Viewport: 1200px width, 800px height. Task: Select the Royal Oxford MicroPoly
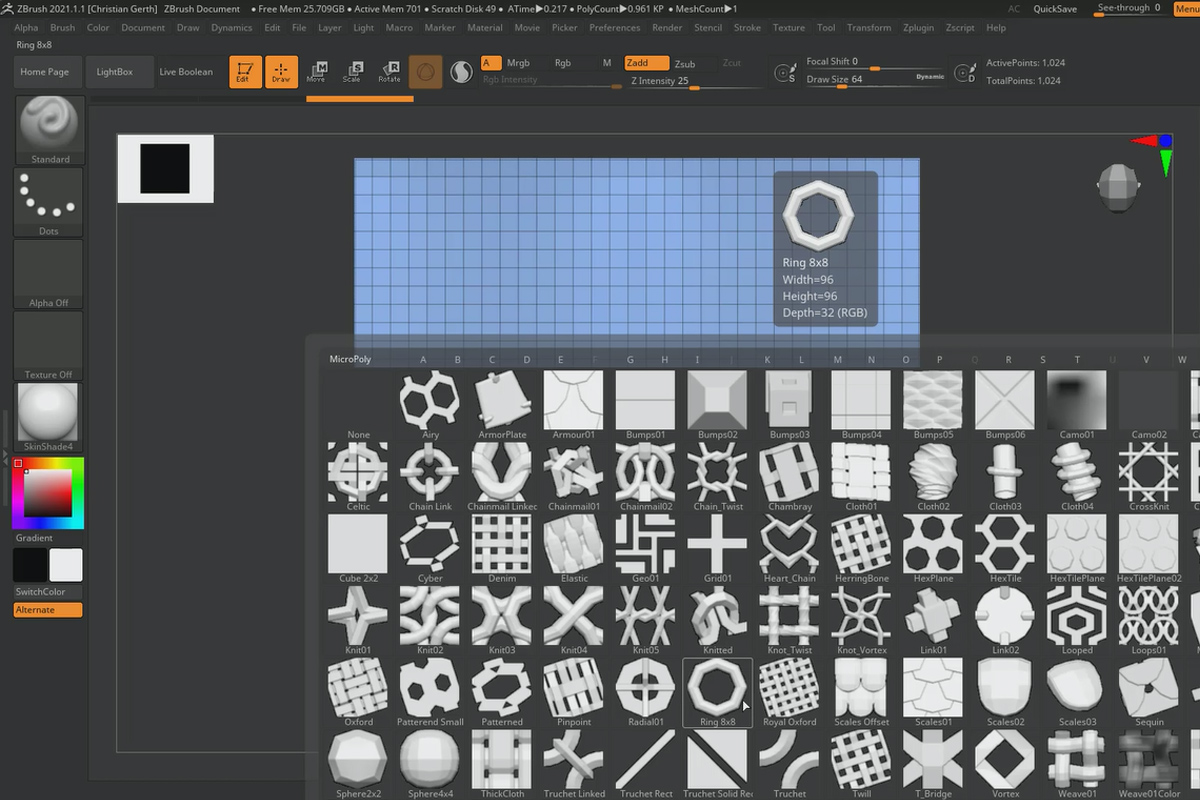tap(790, 693)
